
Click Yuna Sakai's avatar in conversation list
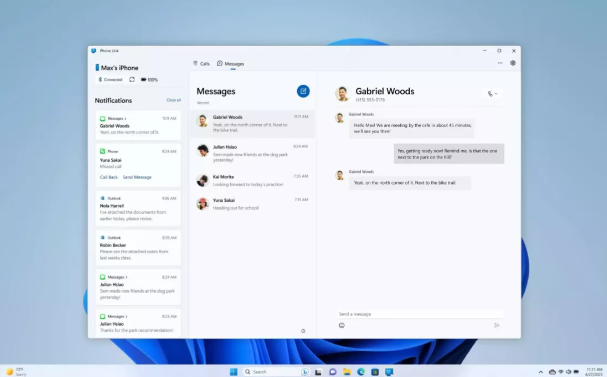point(202,204)
